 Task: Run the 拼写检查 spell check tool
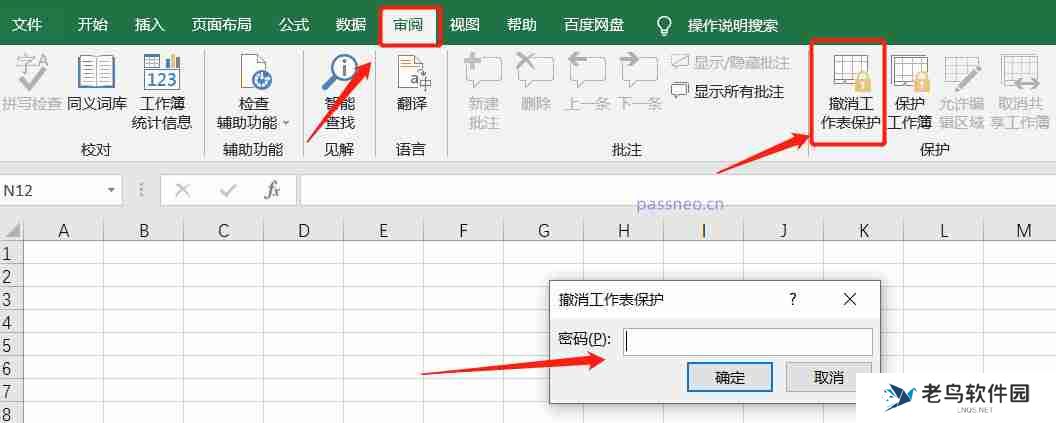(31, 82)
